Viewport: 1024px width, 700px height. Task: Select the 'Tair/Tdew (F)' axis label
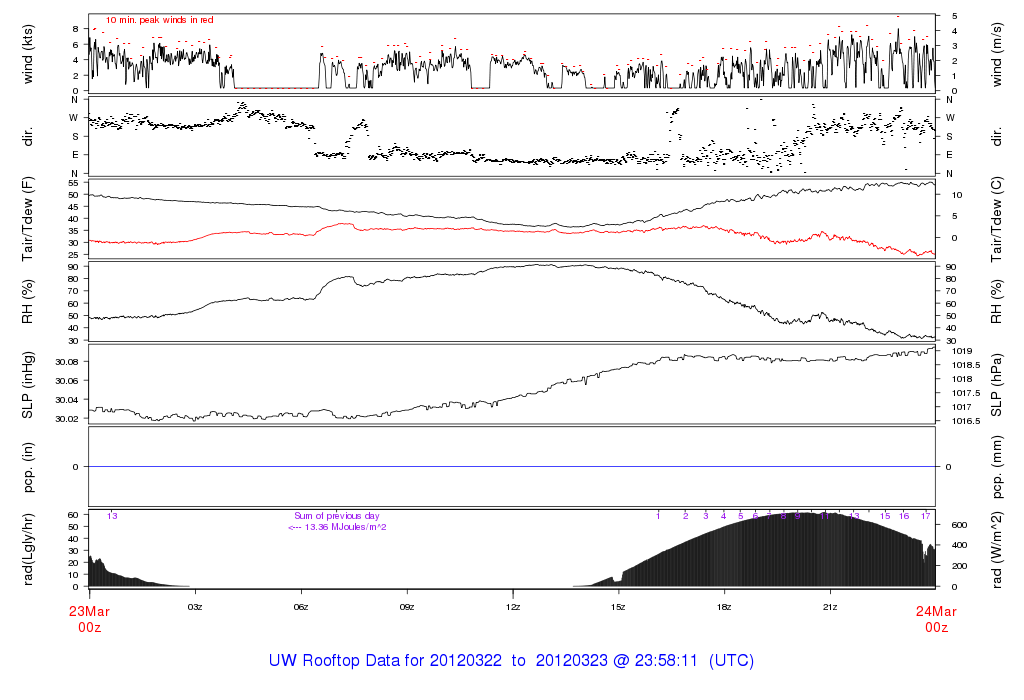pos(28,219)
